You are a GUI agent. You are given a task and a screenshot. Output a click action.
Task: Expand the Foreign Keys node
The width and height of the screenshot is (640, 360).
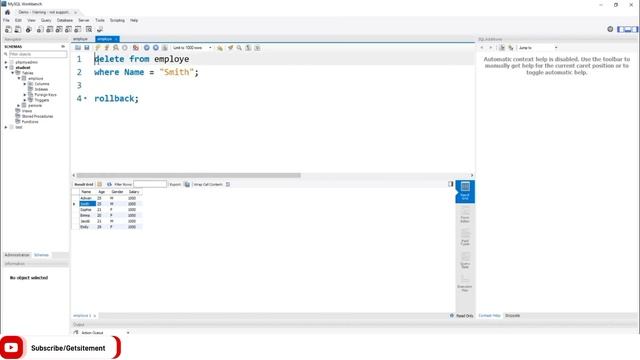coord(25,95)
